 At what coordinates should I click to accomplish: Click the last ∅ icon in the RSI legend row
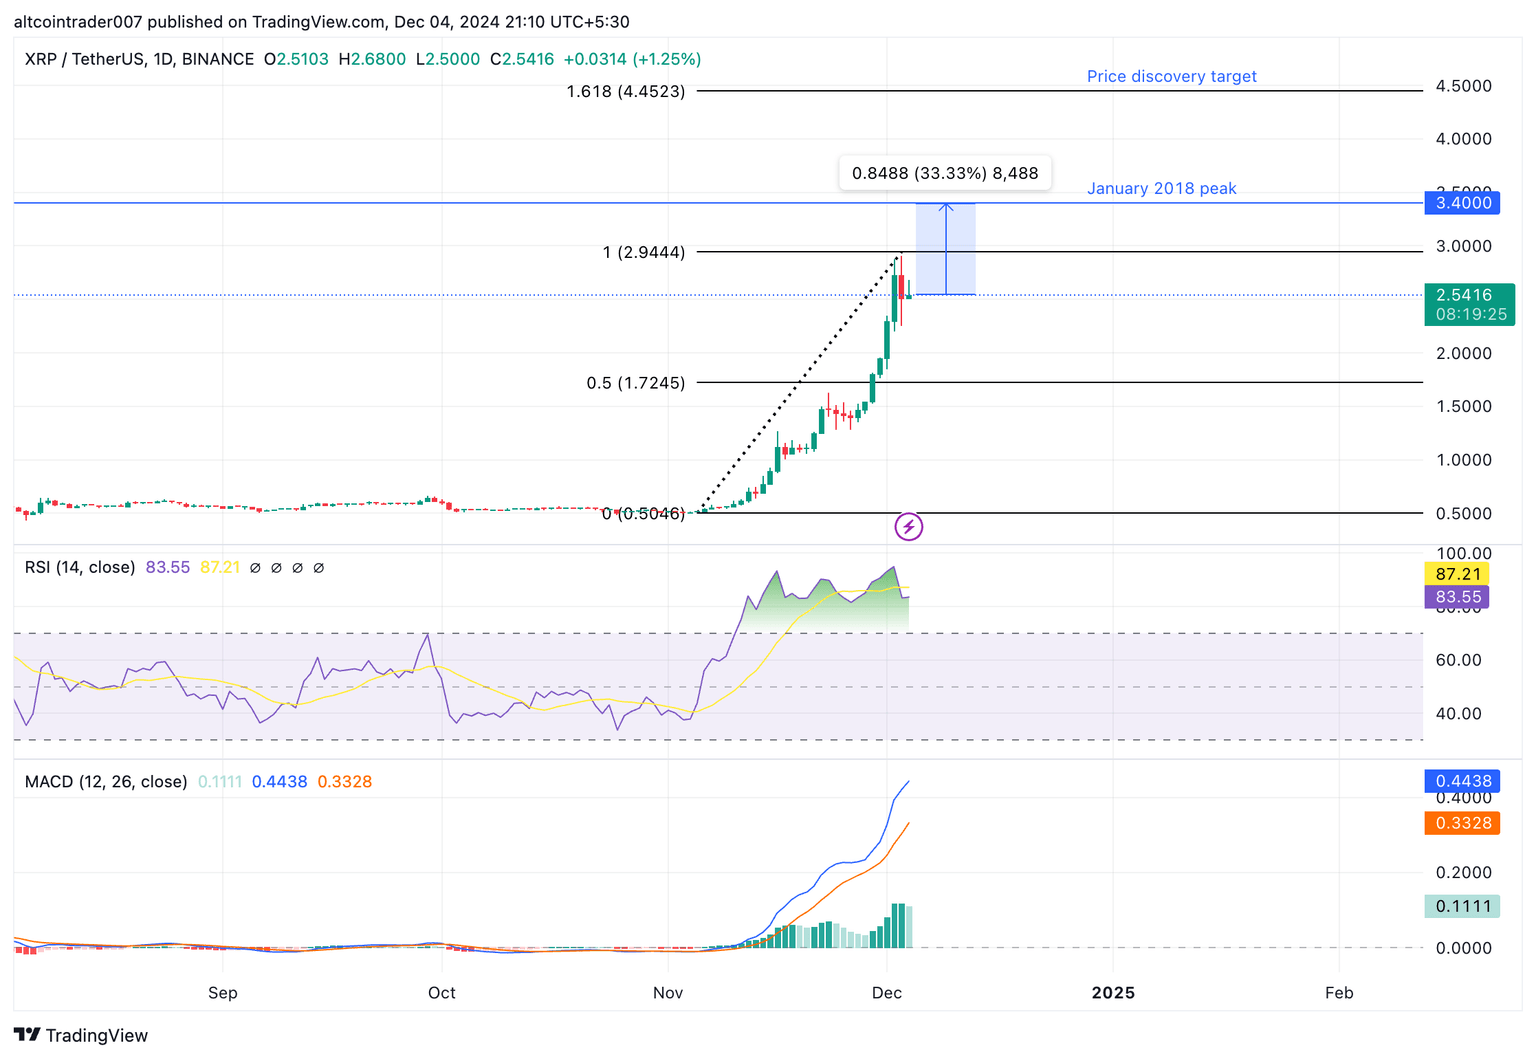pos(318,567)
